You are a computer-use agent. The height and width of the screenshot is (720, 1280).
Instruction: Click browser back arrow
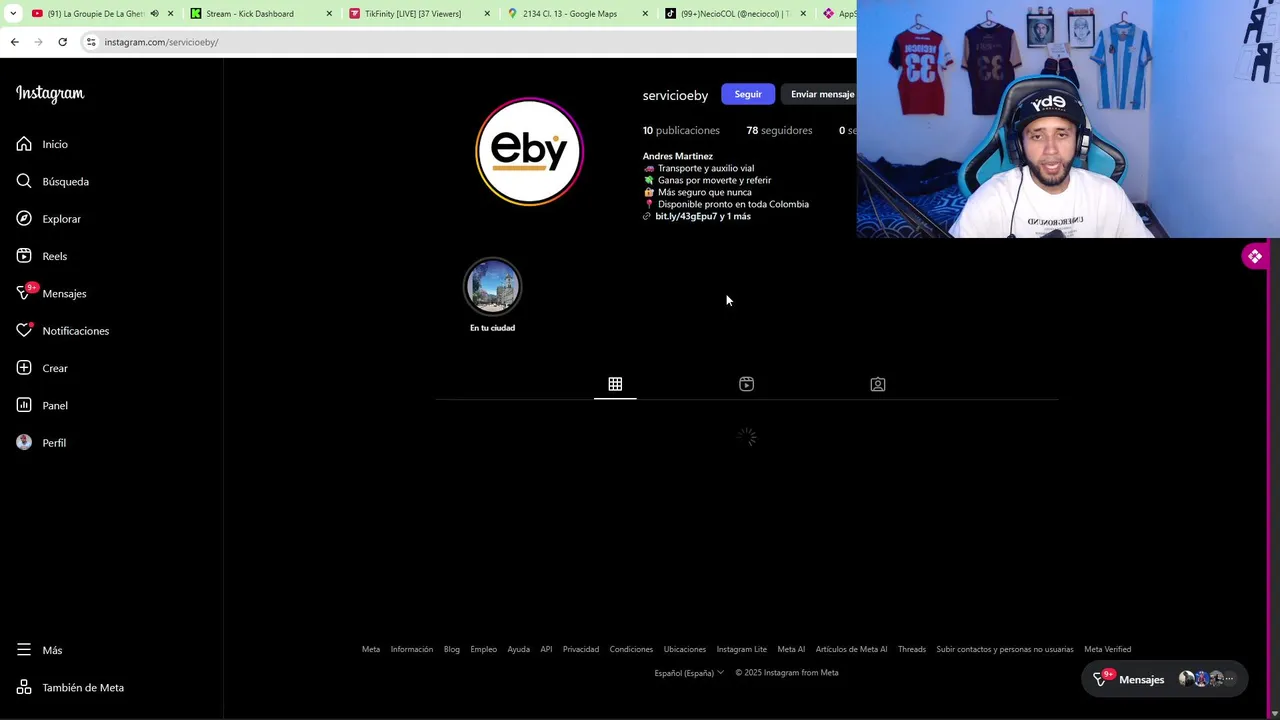tap(14, 42)
